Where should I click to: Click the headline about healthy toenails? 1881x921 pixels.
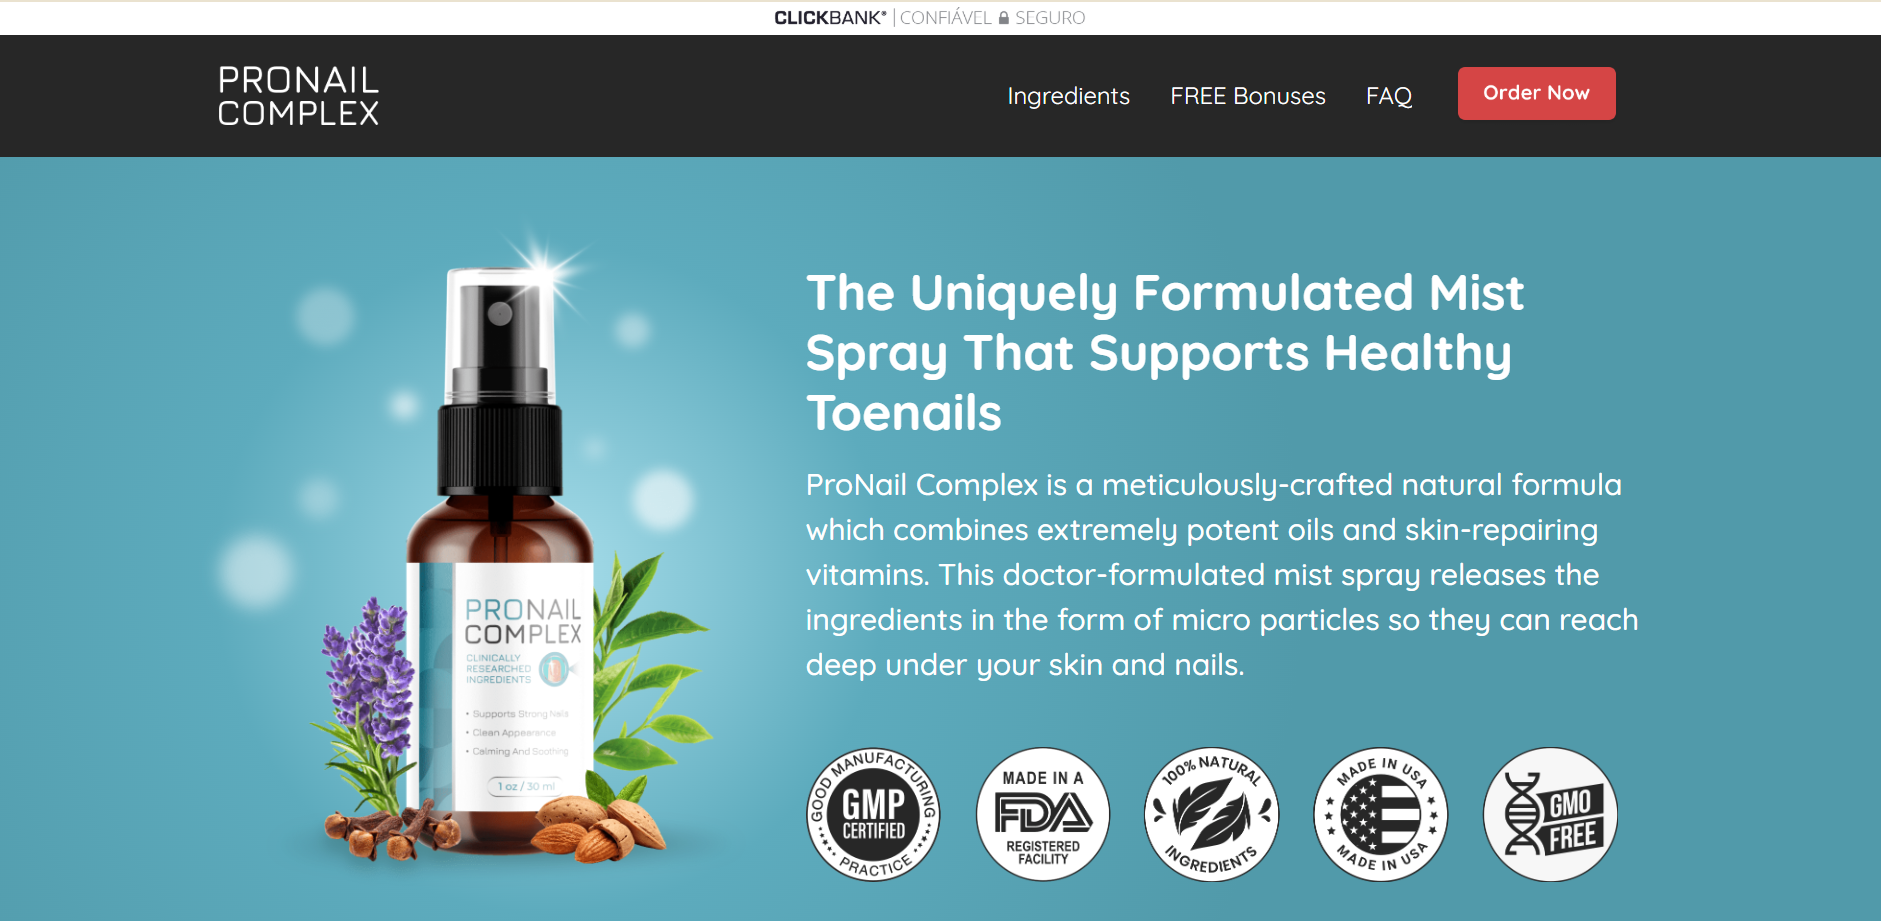point(1165,352)
